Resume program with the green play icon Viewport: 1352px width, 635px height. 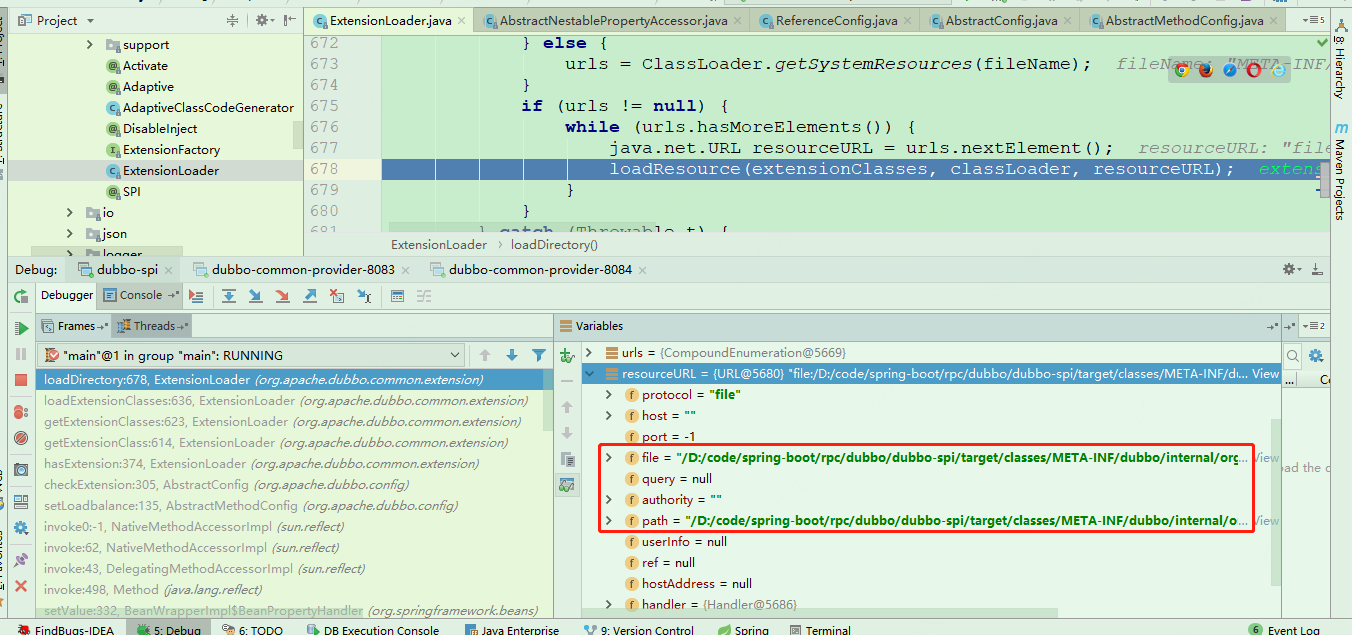pyautogui.click(x=21, y=329)
